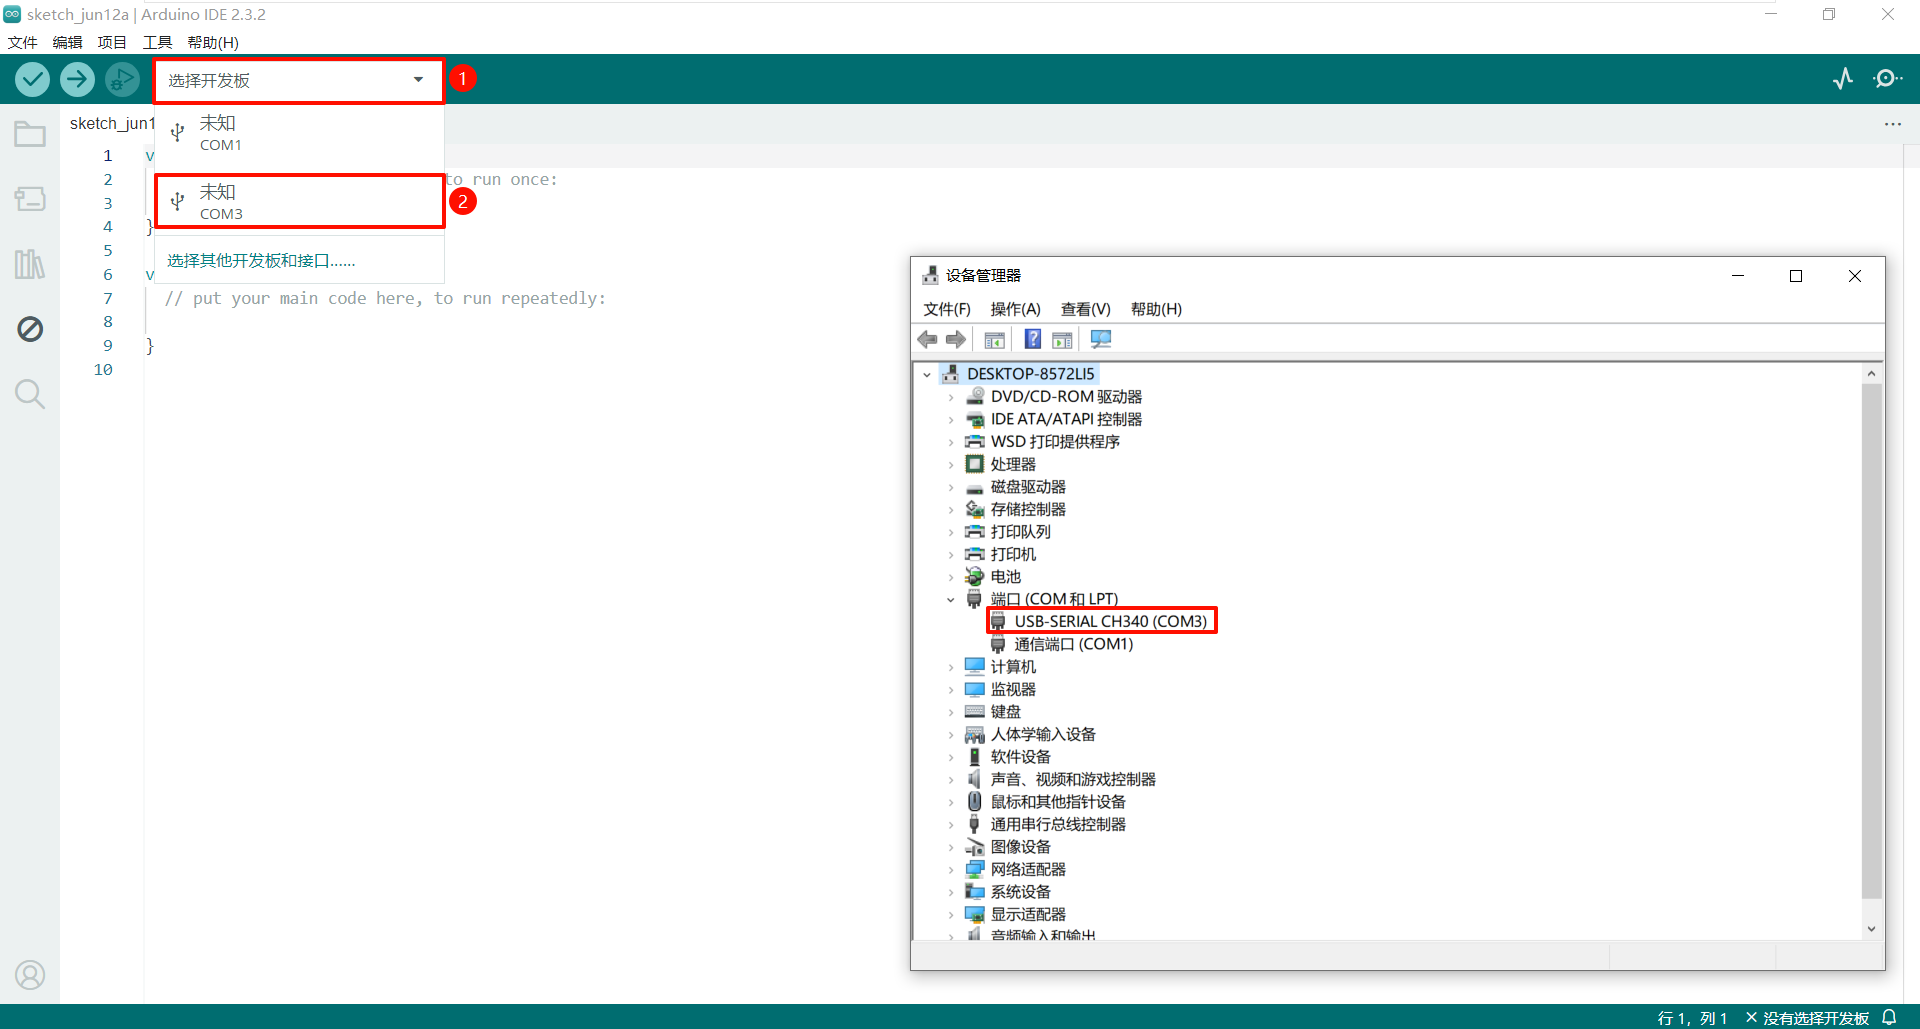Open 查看(V) menu in Device Manager
This screenshot has height=1029, width=1920.
pyautogui.click(x=1085, y=309)
